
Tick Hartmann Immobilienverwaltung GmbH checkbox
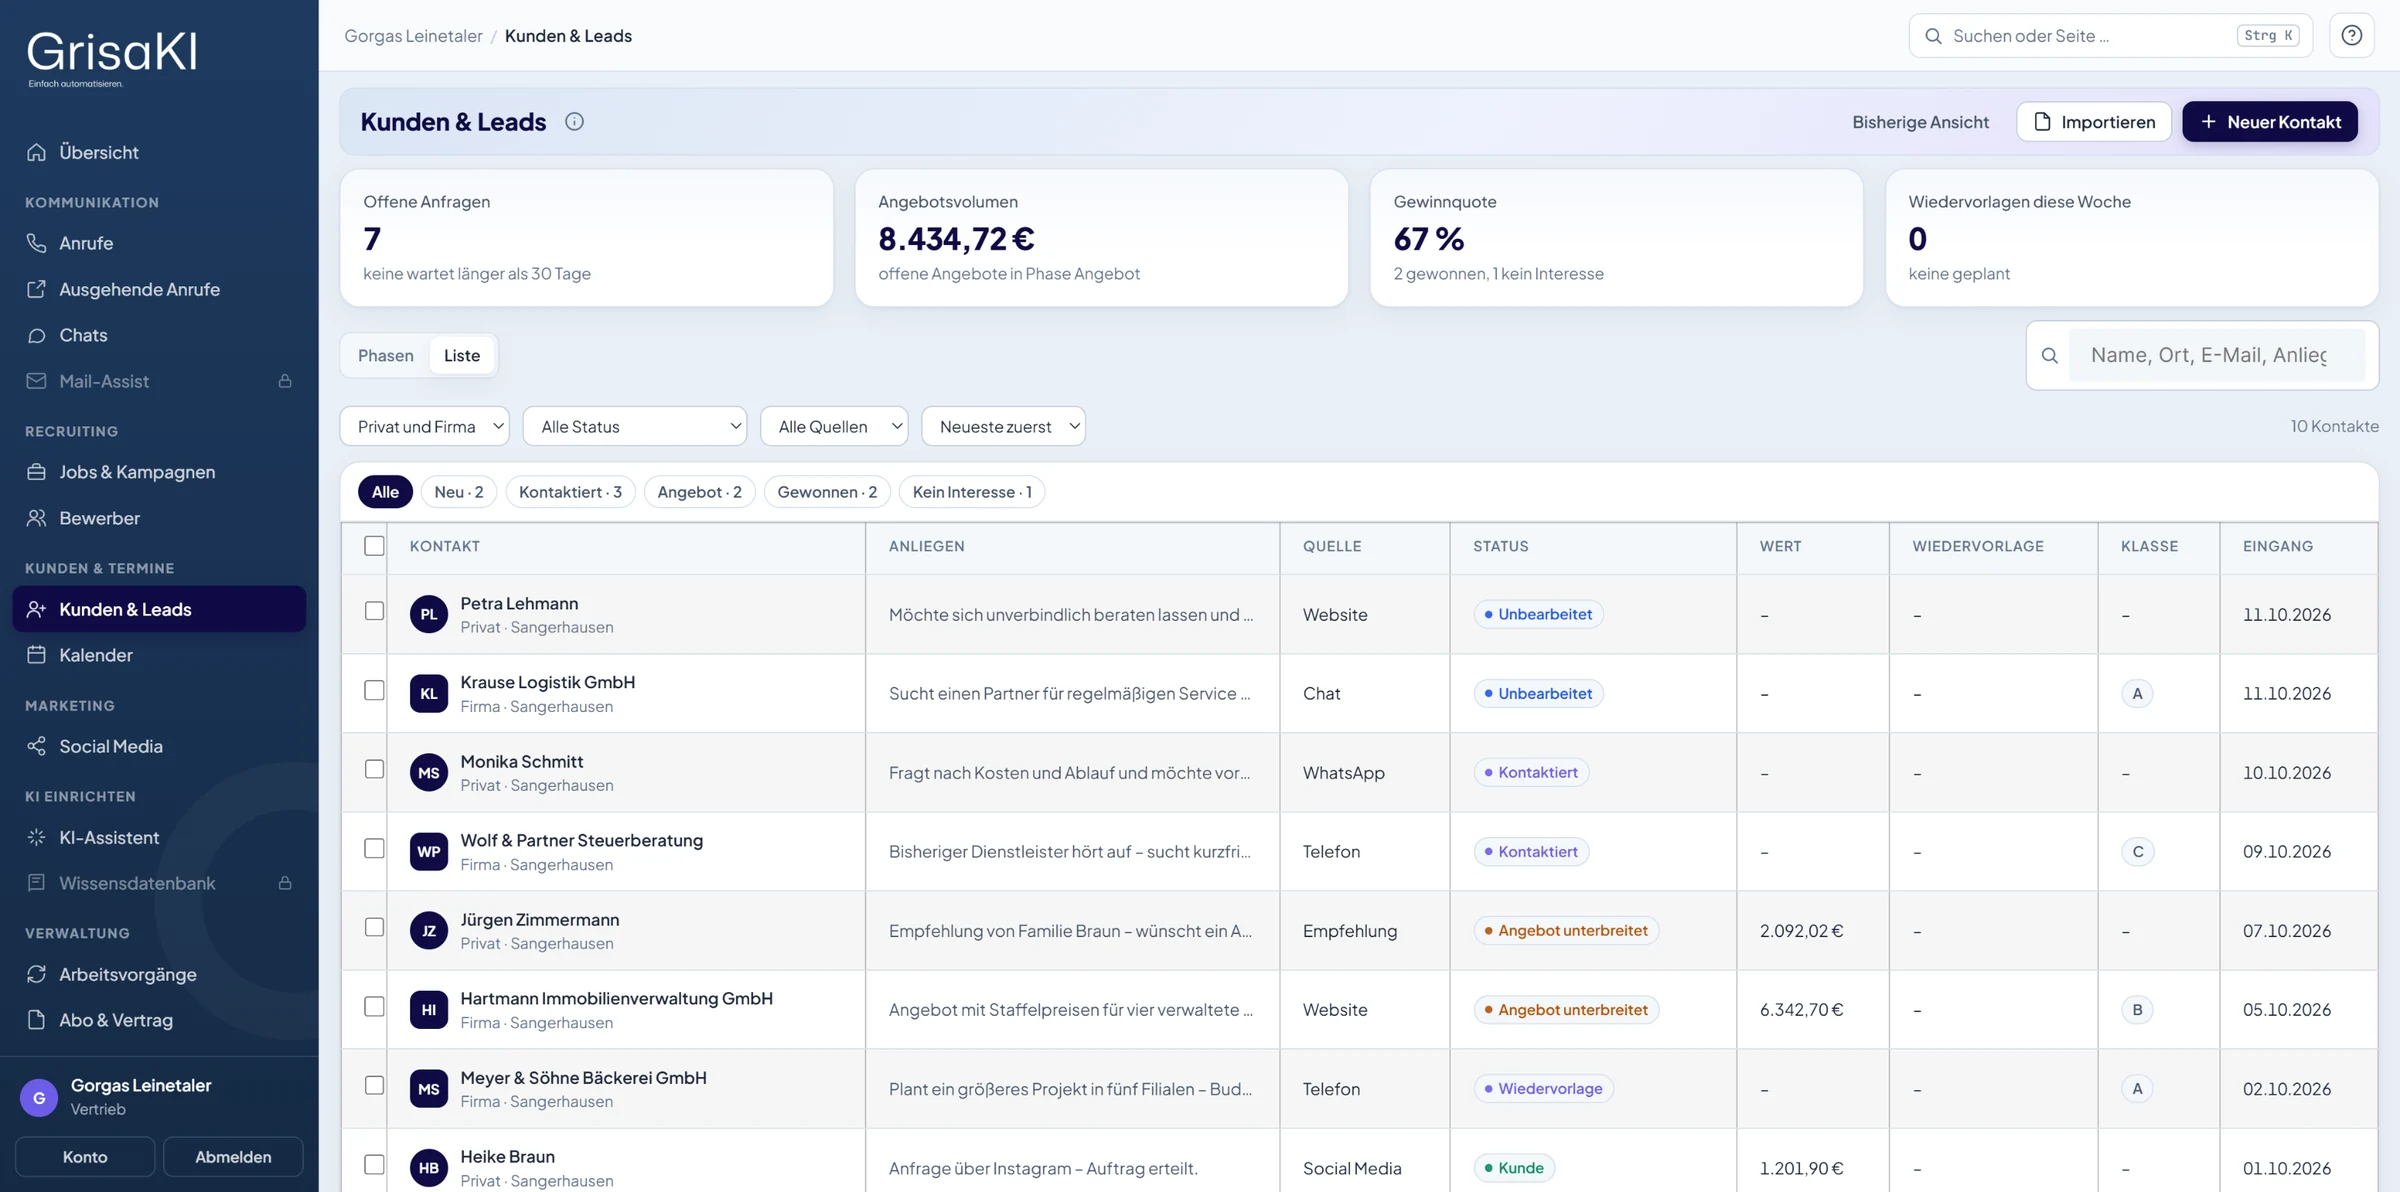[374, 1006]
